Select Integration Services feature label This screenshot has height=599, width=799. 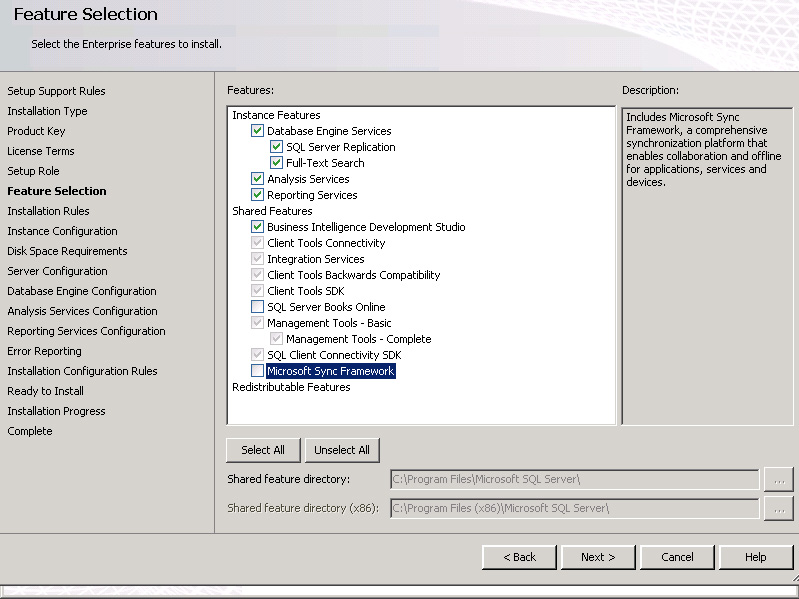315,259
